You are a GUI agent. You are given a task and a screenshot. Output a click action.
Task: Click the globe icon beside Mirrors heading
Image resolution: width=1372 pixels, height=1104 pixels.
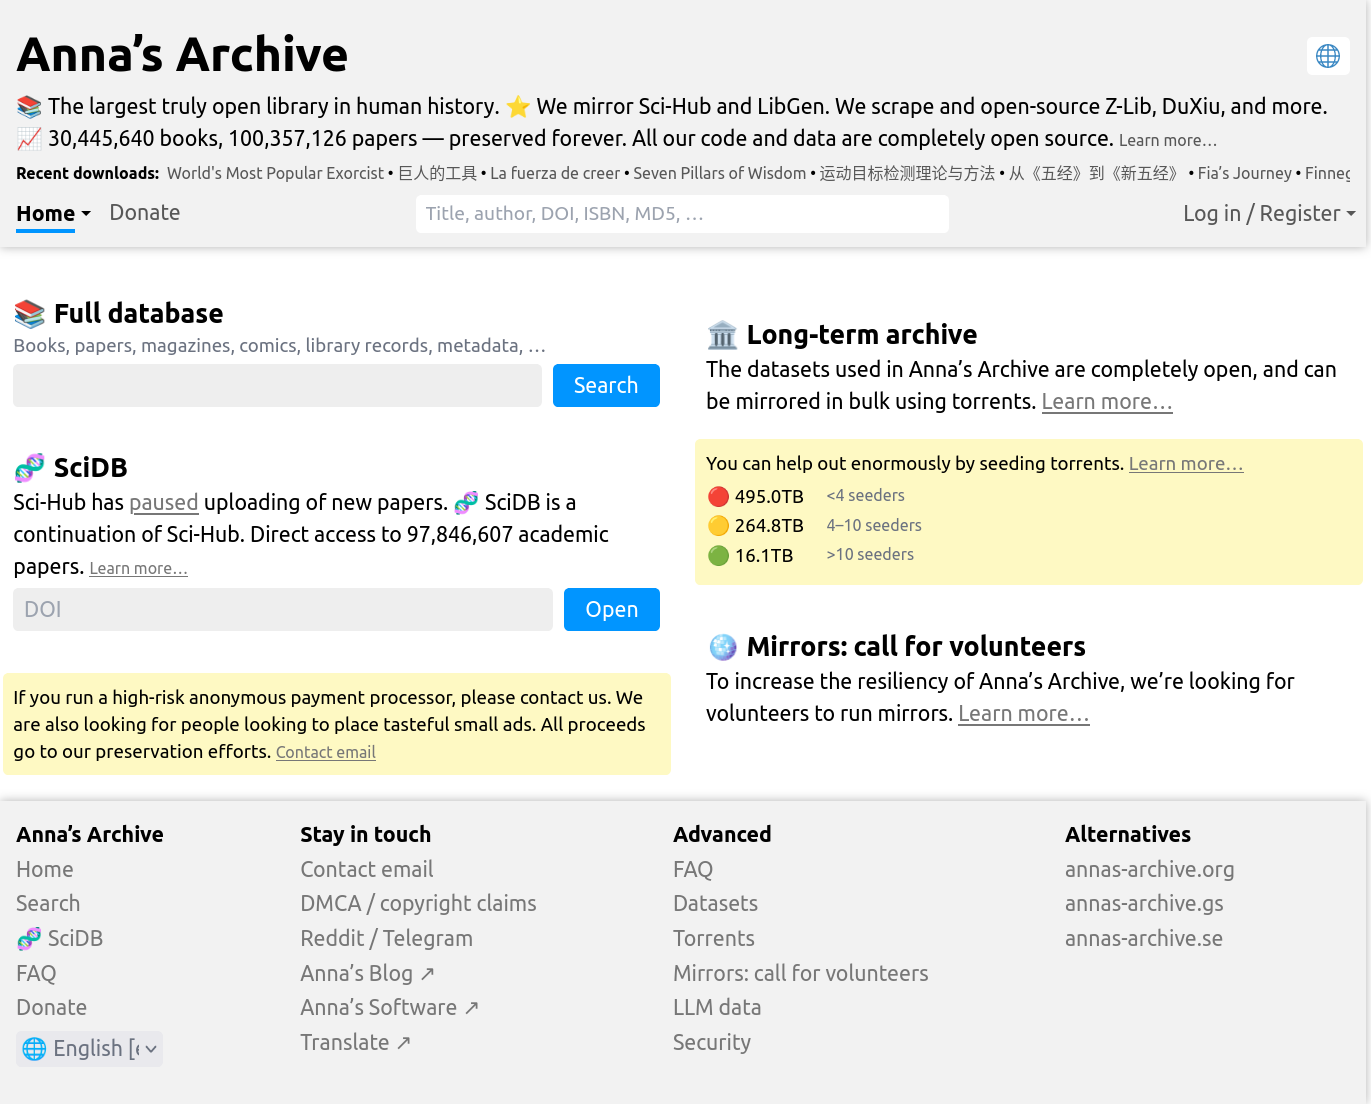pyautogui.click(x=722, y=647)
